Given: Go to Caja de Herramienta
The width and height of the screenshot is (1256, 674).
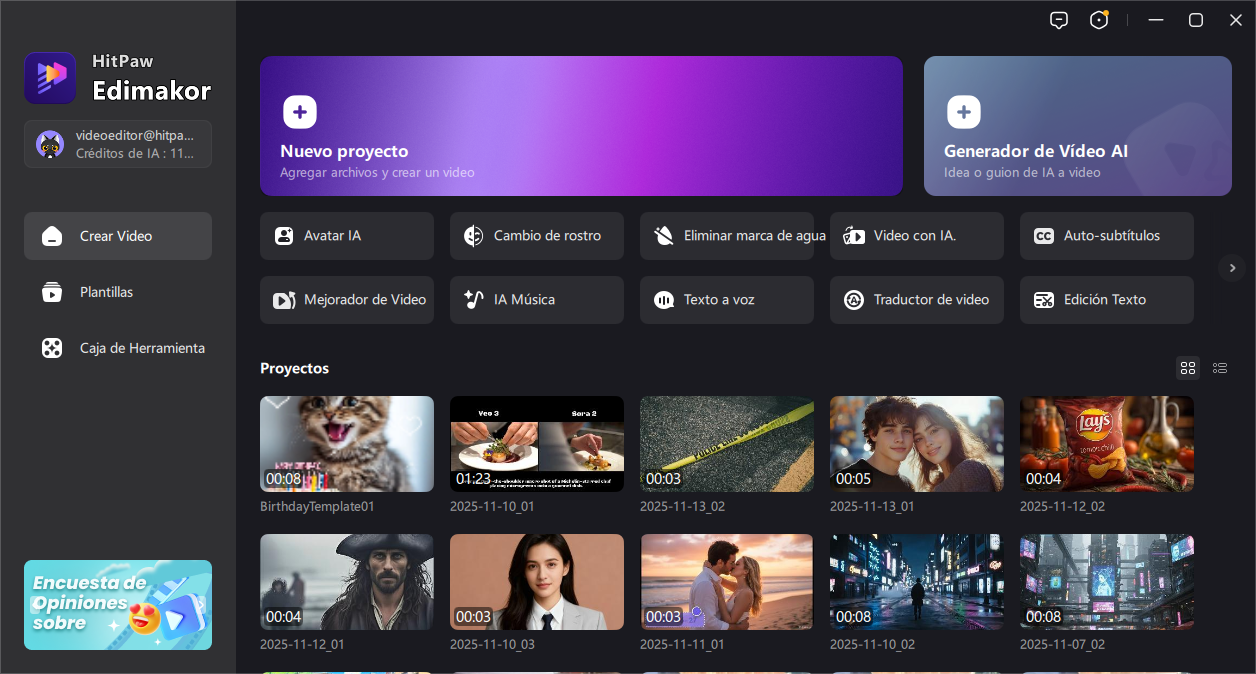Looking at the screenshot, I should tap(117, 348).
